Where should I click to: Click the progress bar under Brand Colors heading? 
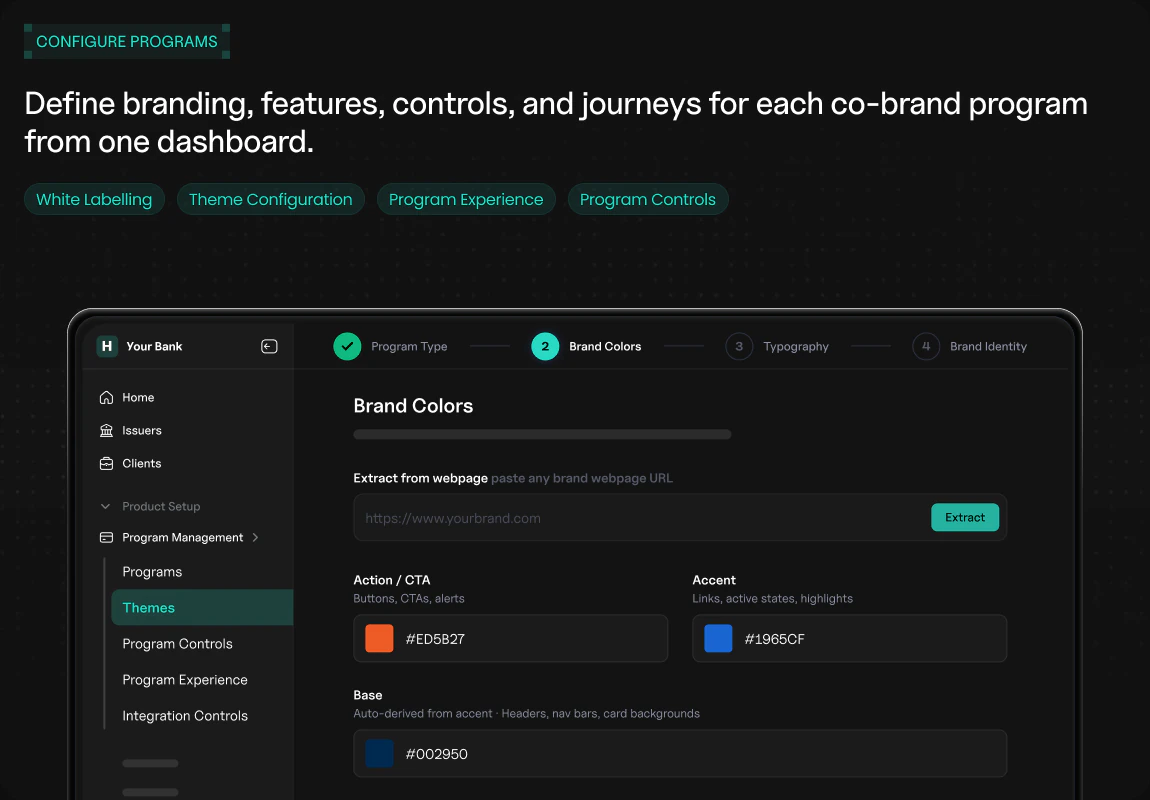(542, 434)
